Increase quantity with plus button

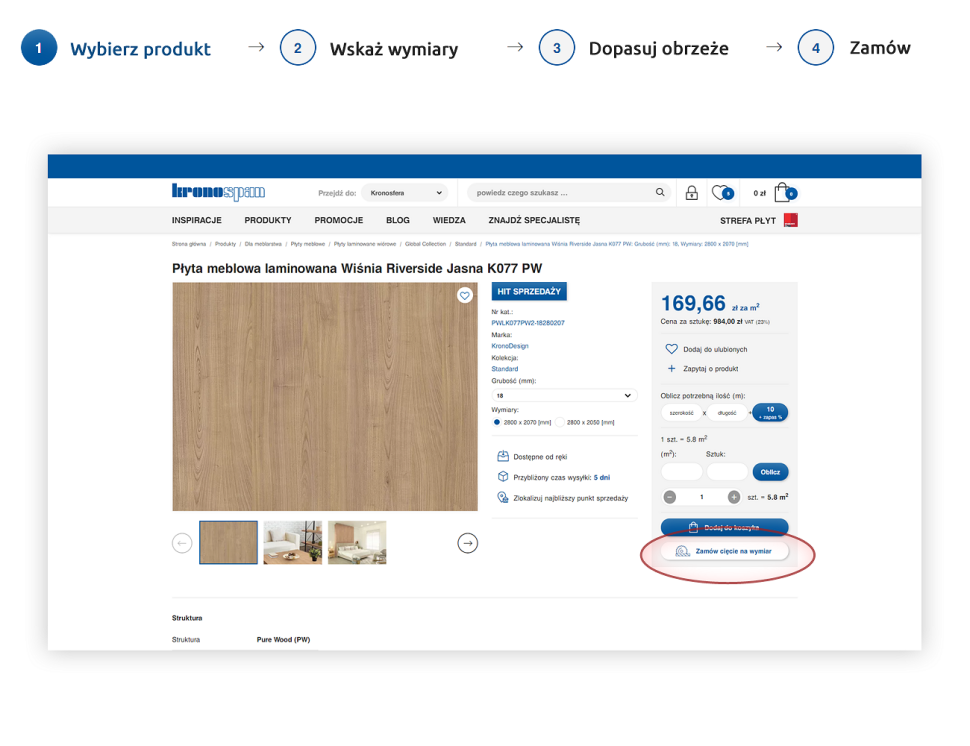pos(734,497)
